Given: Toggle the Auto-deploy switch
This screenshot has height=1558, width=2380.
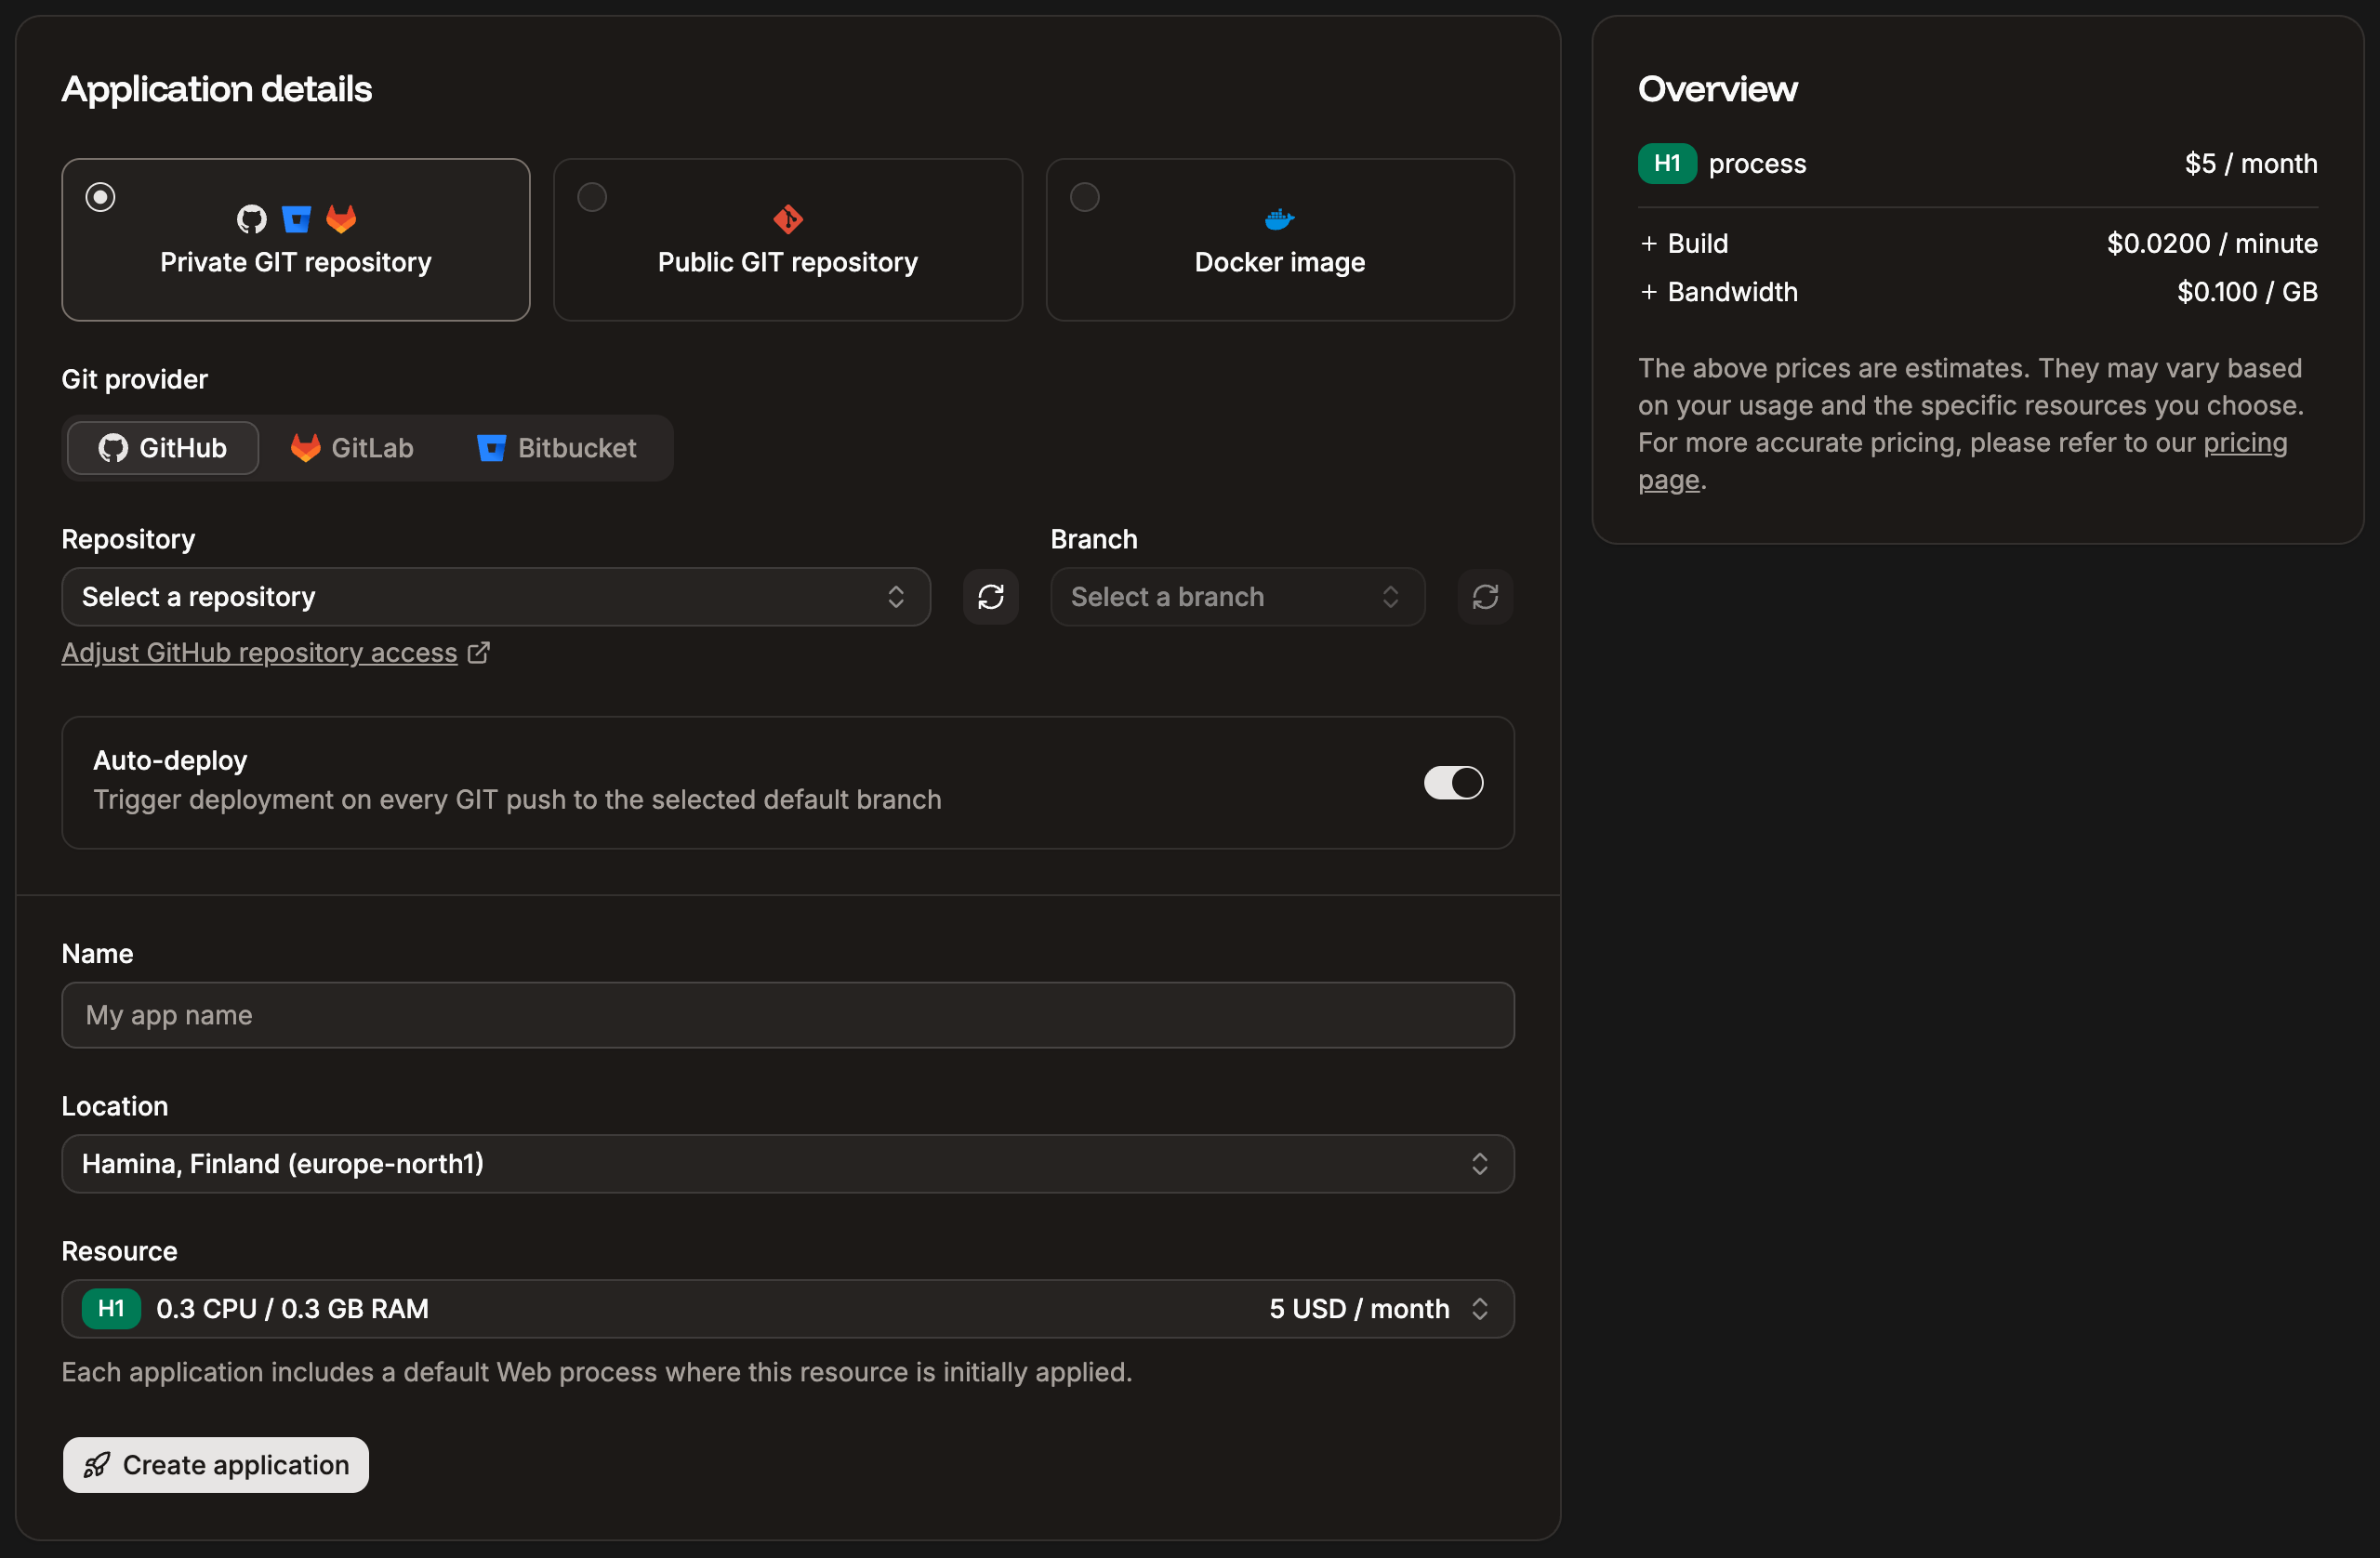Looking at the screenshot, I should tap(1453, 782).
